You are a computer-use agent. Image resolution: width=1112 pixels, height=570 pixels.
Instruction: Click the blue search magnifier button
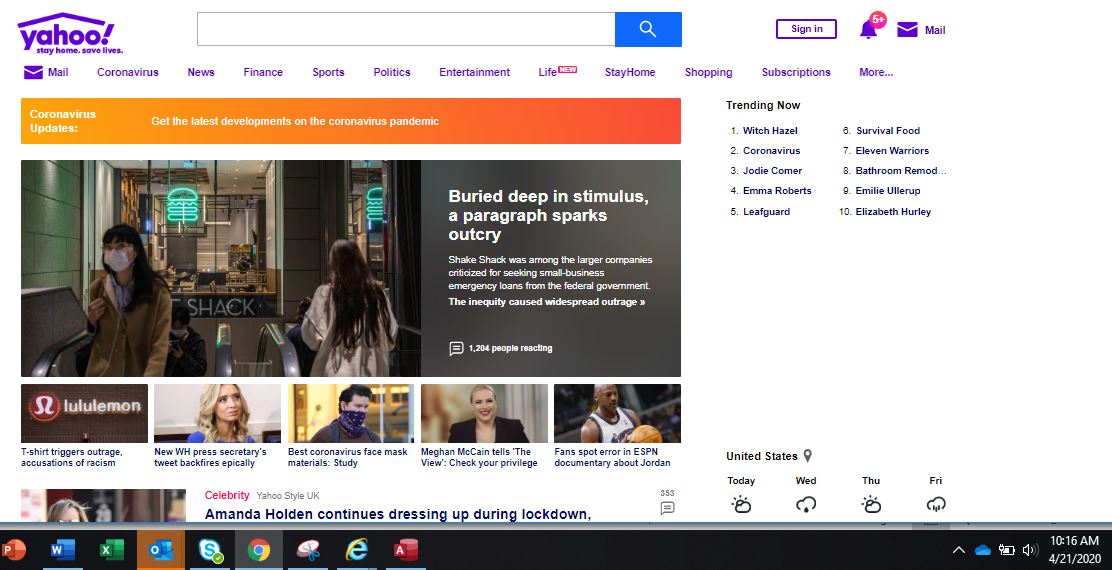click(x=648, y=29)
